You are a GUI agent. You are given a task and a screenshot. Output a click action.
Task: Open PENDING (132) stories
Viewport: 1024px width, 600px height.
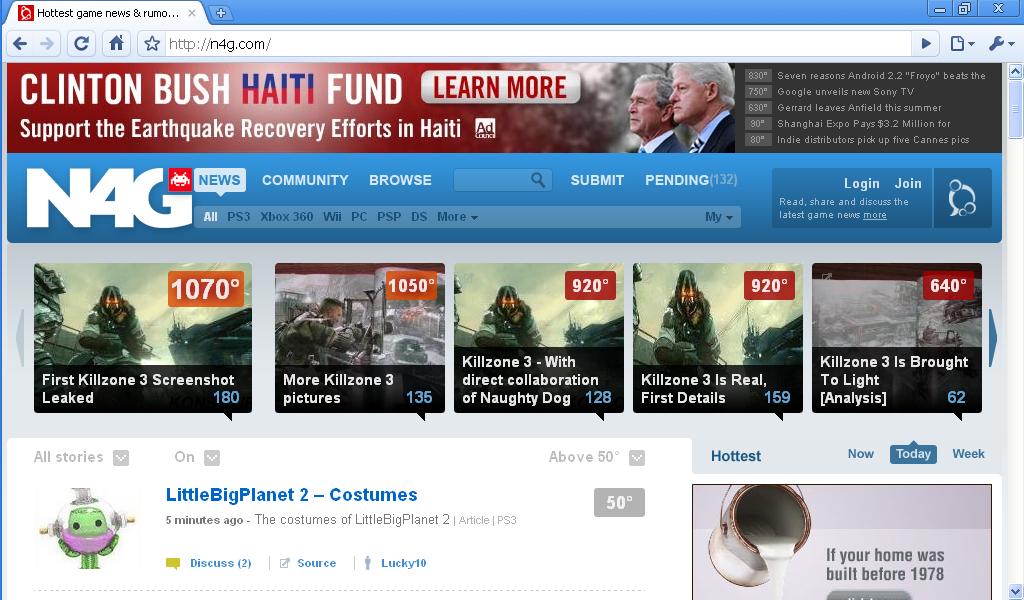coord(691,180)
